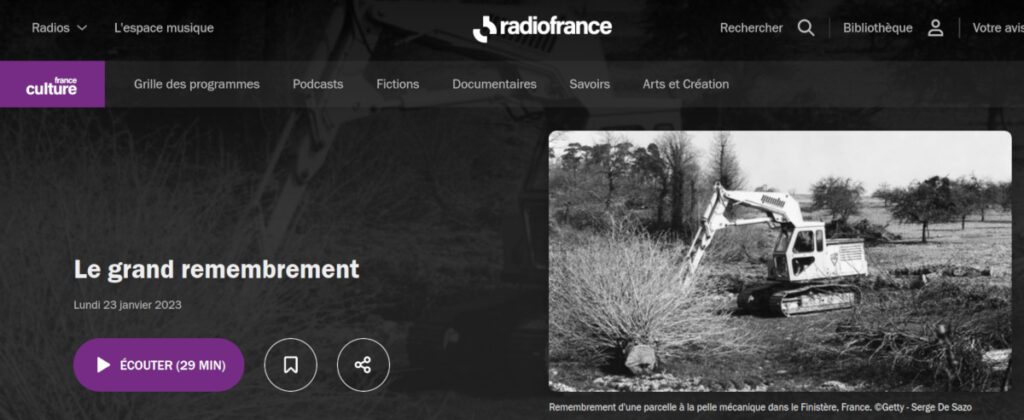This screenshot has height=420, width=1024.
Task: Open the France Culture logo badge
Action: tap(52, 84)
